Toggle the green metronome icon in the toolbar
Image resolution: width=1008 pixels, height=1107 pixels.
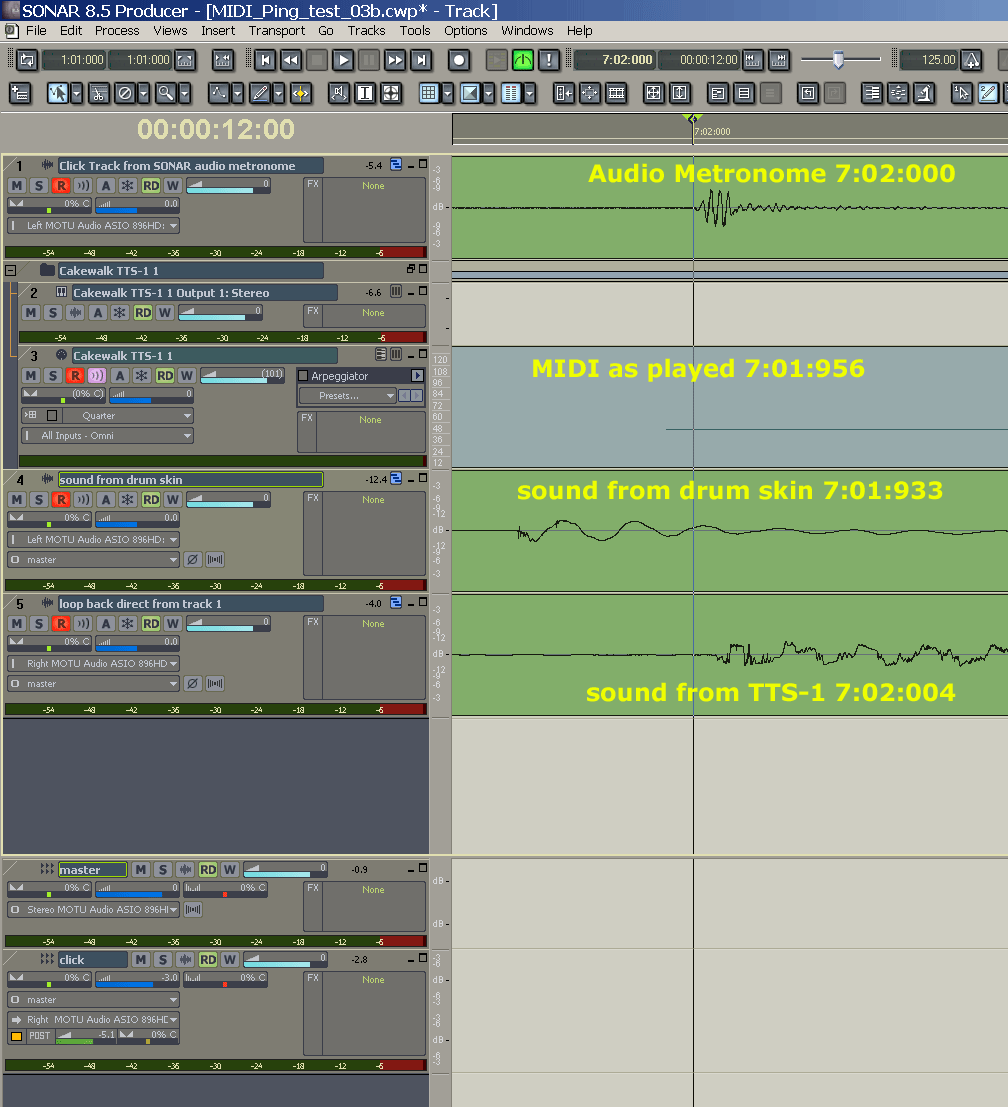click(x=523, y=60)
